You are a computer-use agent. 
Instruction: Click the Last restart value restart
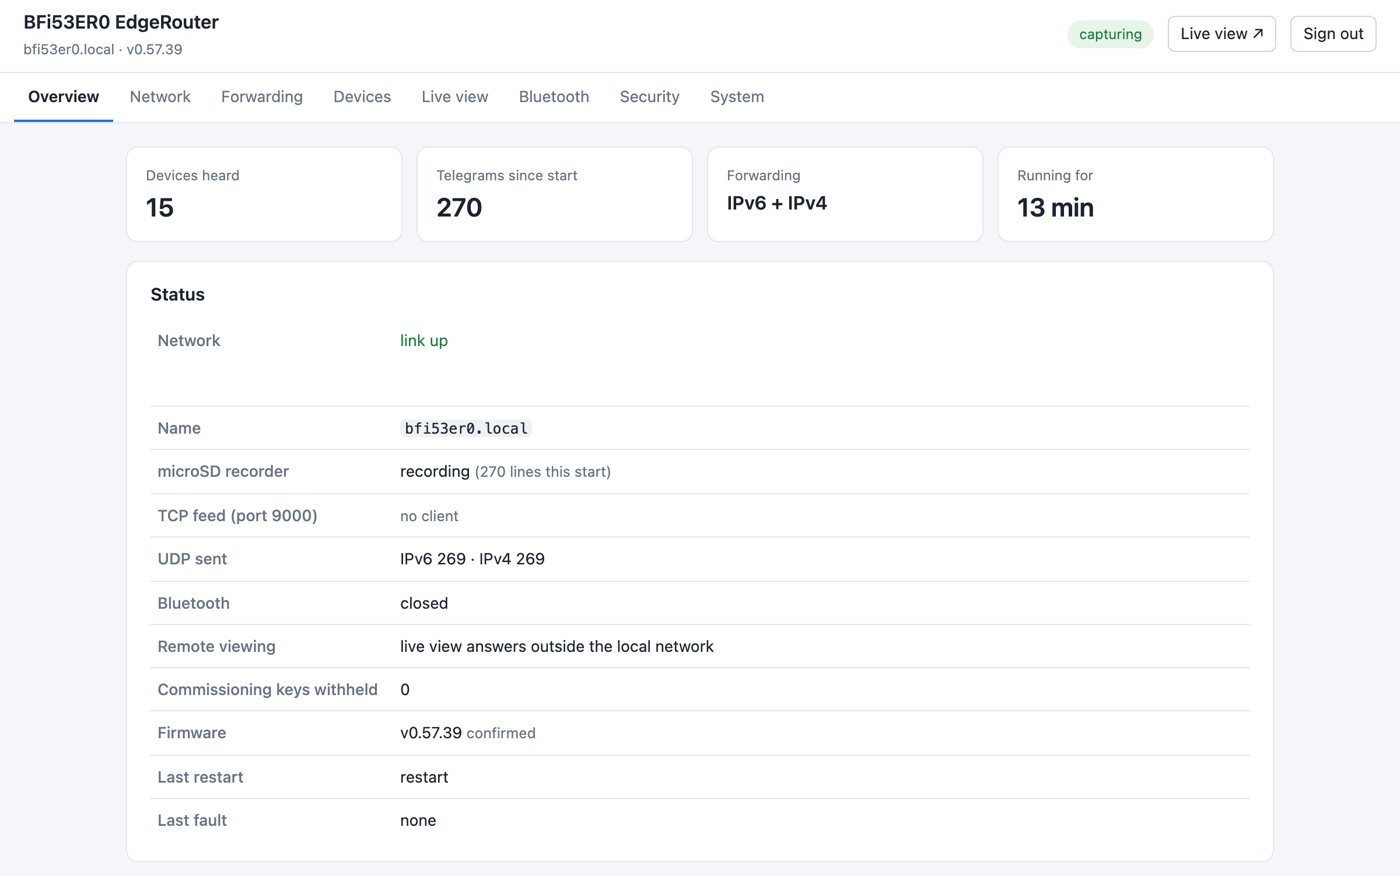coord(424,777)
